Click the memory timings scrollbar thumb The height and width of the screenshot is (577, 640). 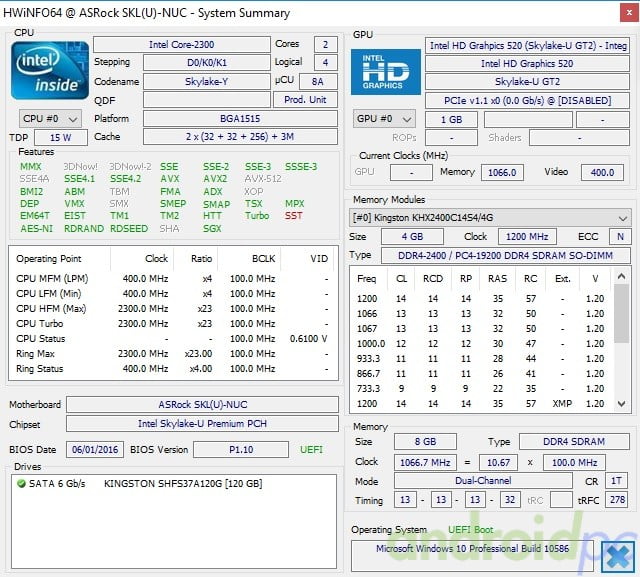[x=621, y=313]
